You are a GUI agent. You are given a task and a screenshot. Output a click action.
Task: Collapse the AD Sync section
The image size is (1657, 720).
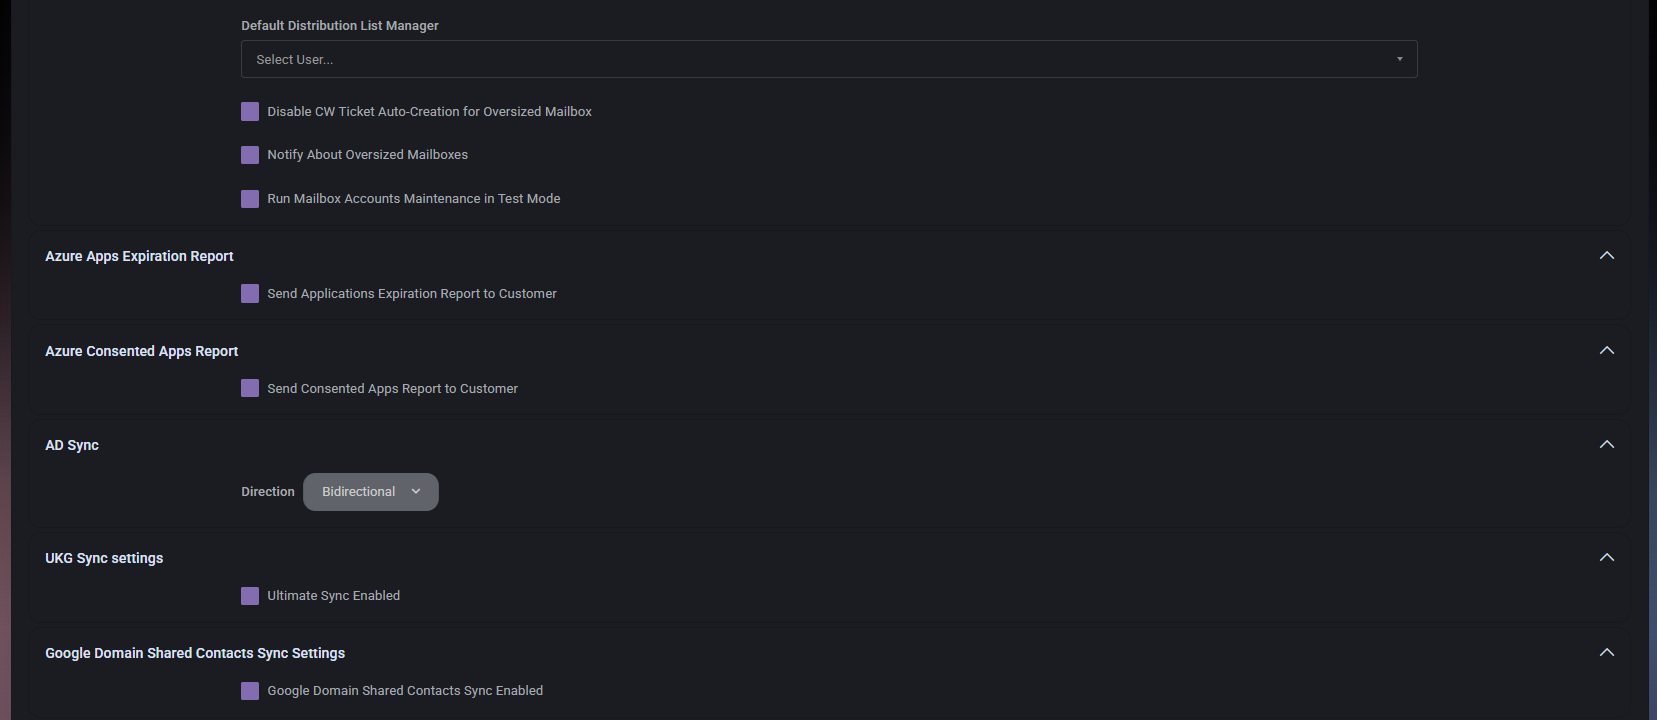[x=1607, y=444]
